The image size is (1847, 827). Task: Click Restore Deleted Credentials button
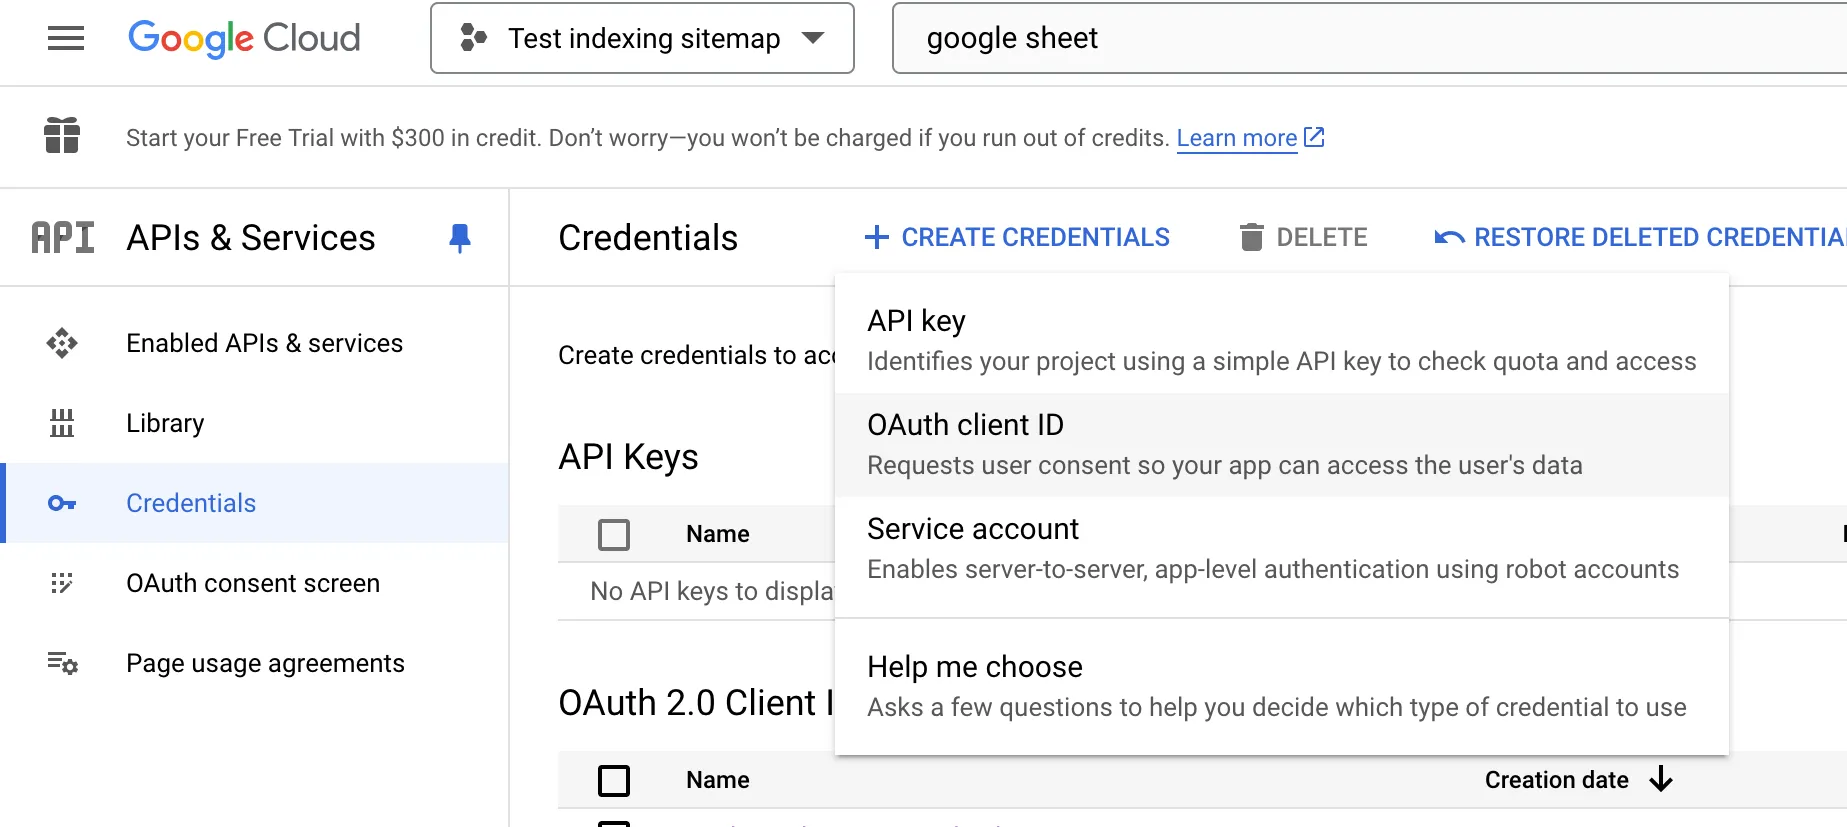(1640, 237)
